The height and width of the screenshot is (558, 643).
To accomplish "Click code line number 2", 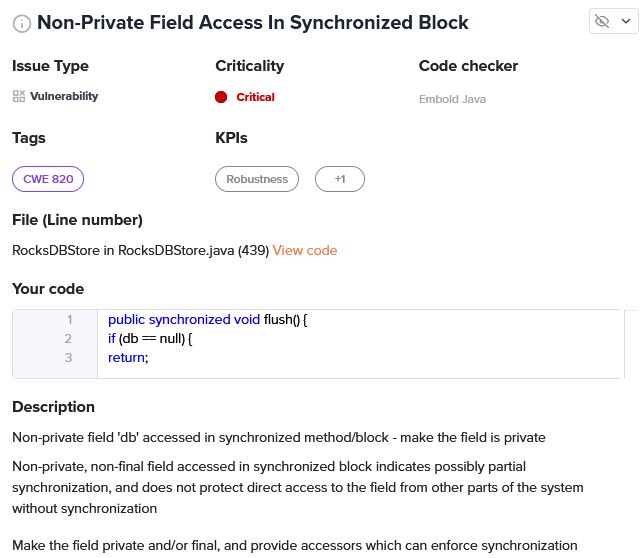I will [x=68, y=339].
